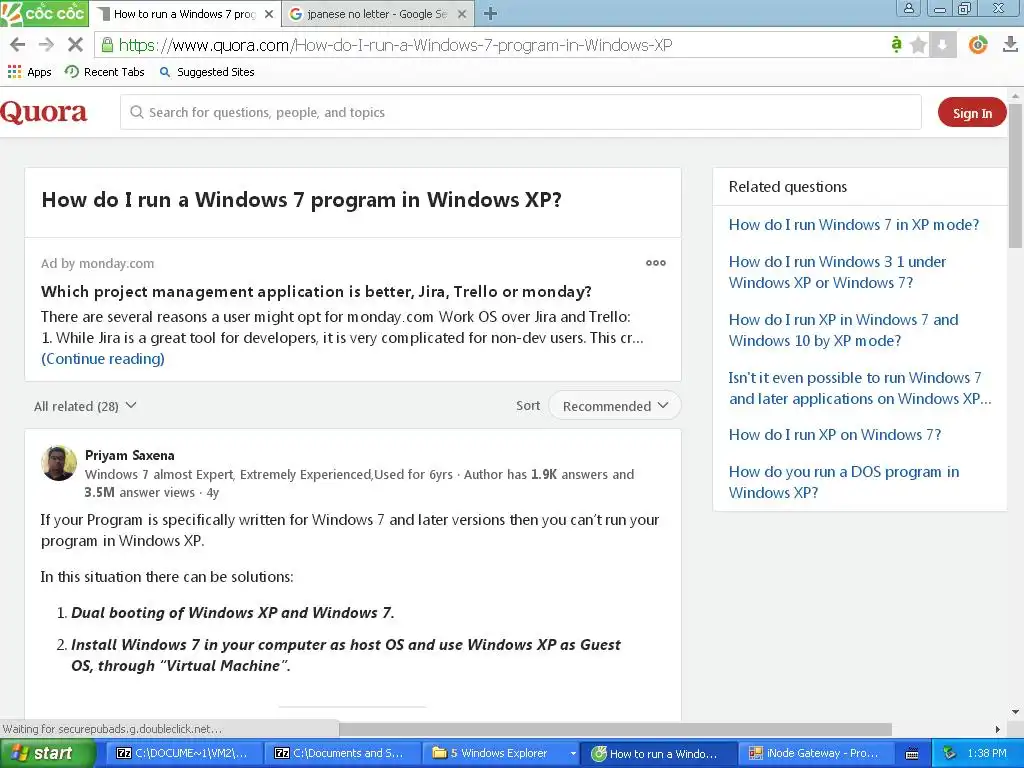Screen dimensions: 1024x768
Task: Open 'How do I run Windows 7 in XP mode?'
Action: point(854,225)
